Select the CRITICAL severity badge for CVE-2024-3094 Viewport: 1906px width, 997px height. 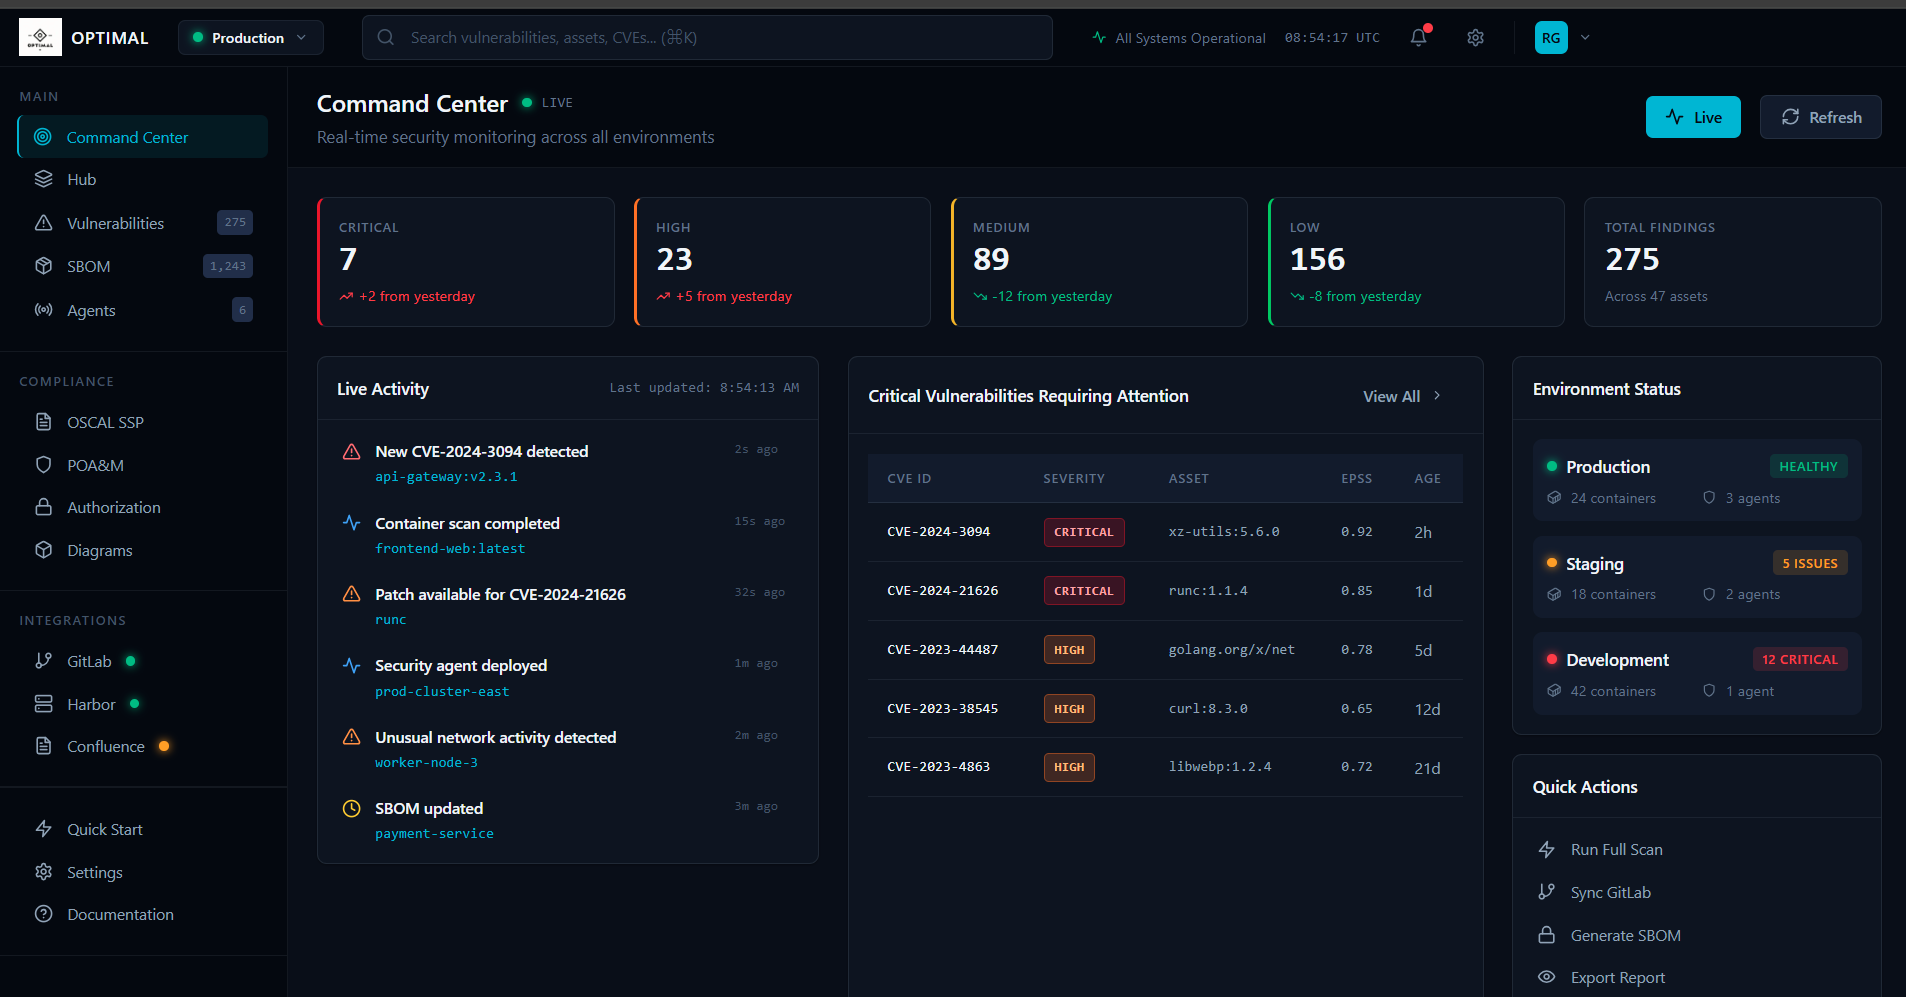[x=1083, y=532]
